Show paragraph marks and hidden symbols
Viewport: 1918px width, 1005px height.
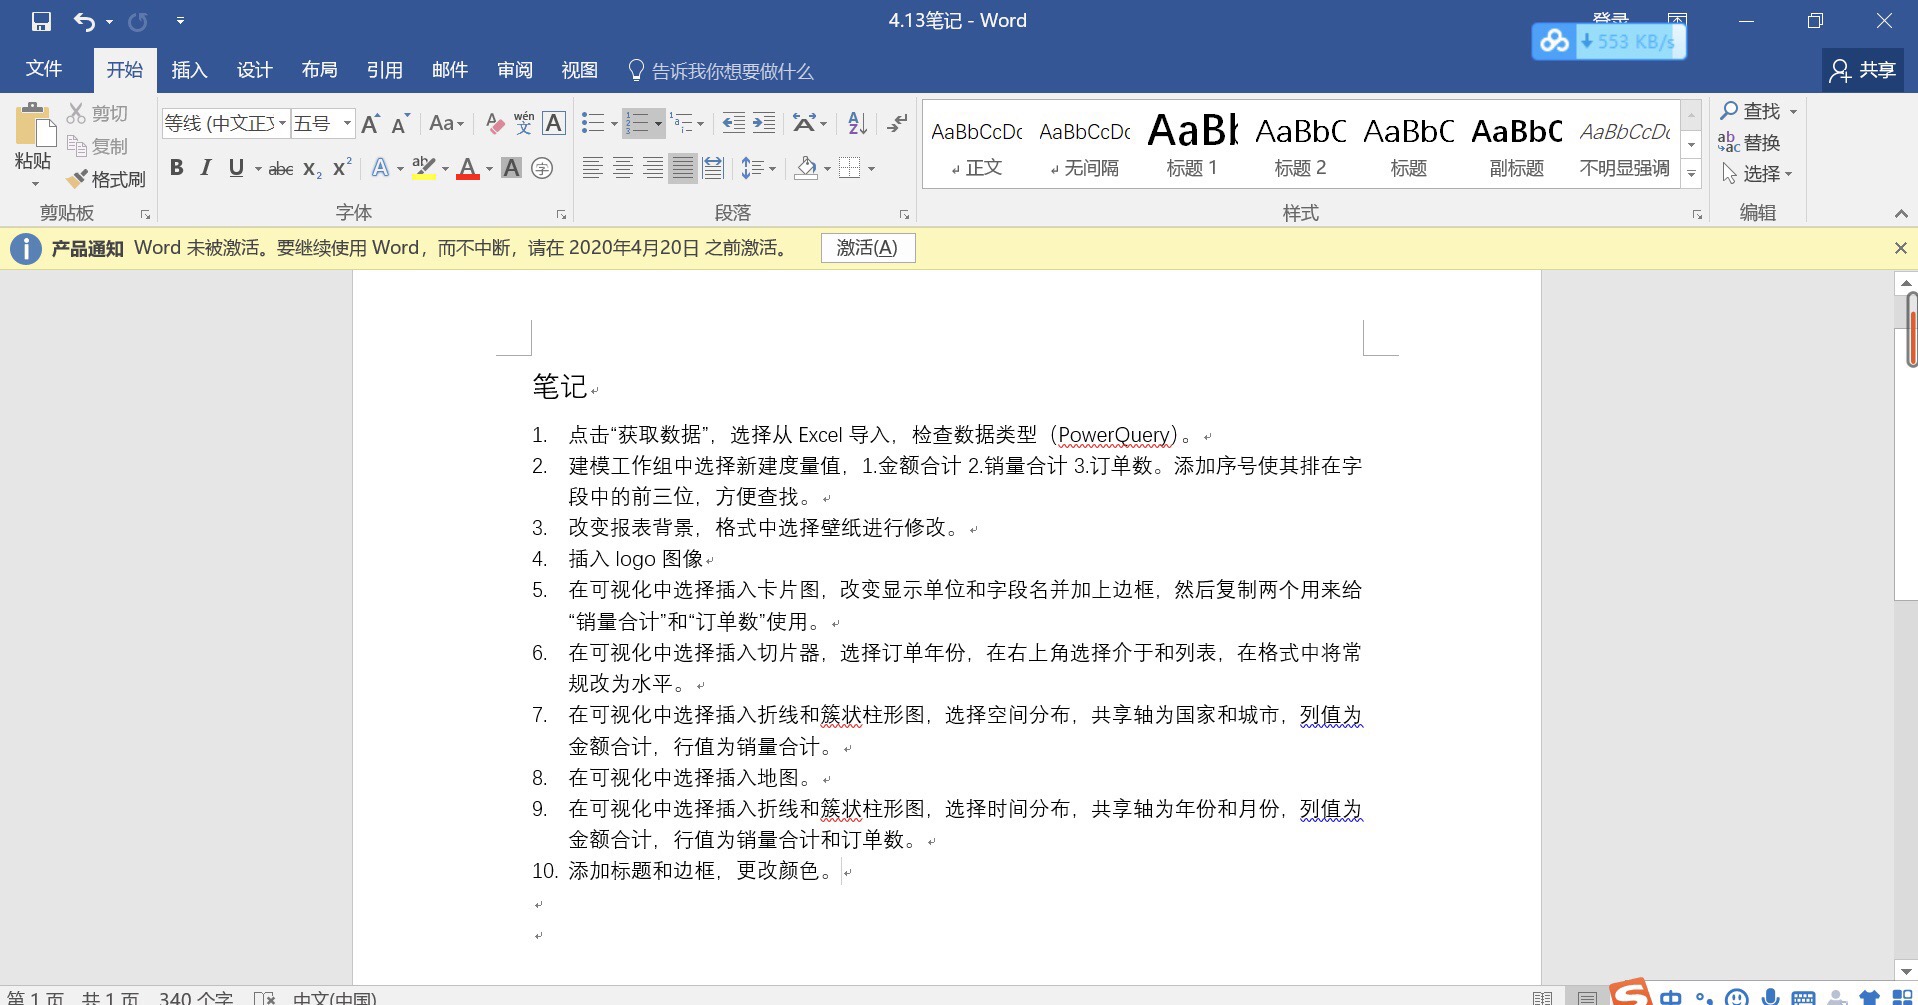click(x=897, y=124)
